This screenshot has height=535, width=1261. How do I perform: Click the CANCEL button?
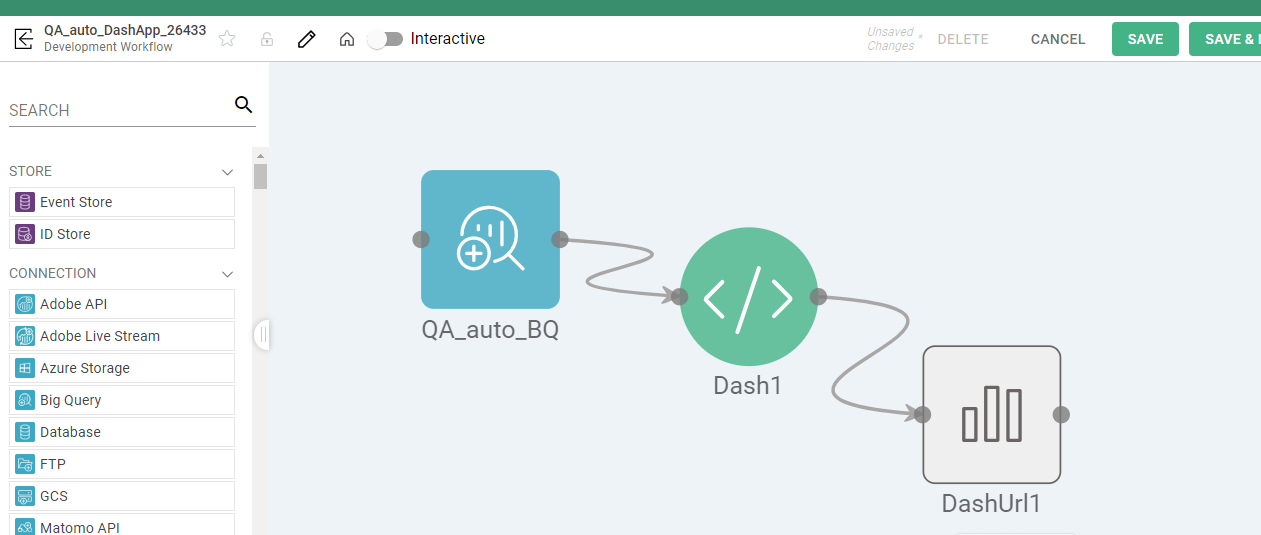click(x=1057, y=39)
